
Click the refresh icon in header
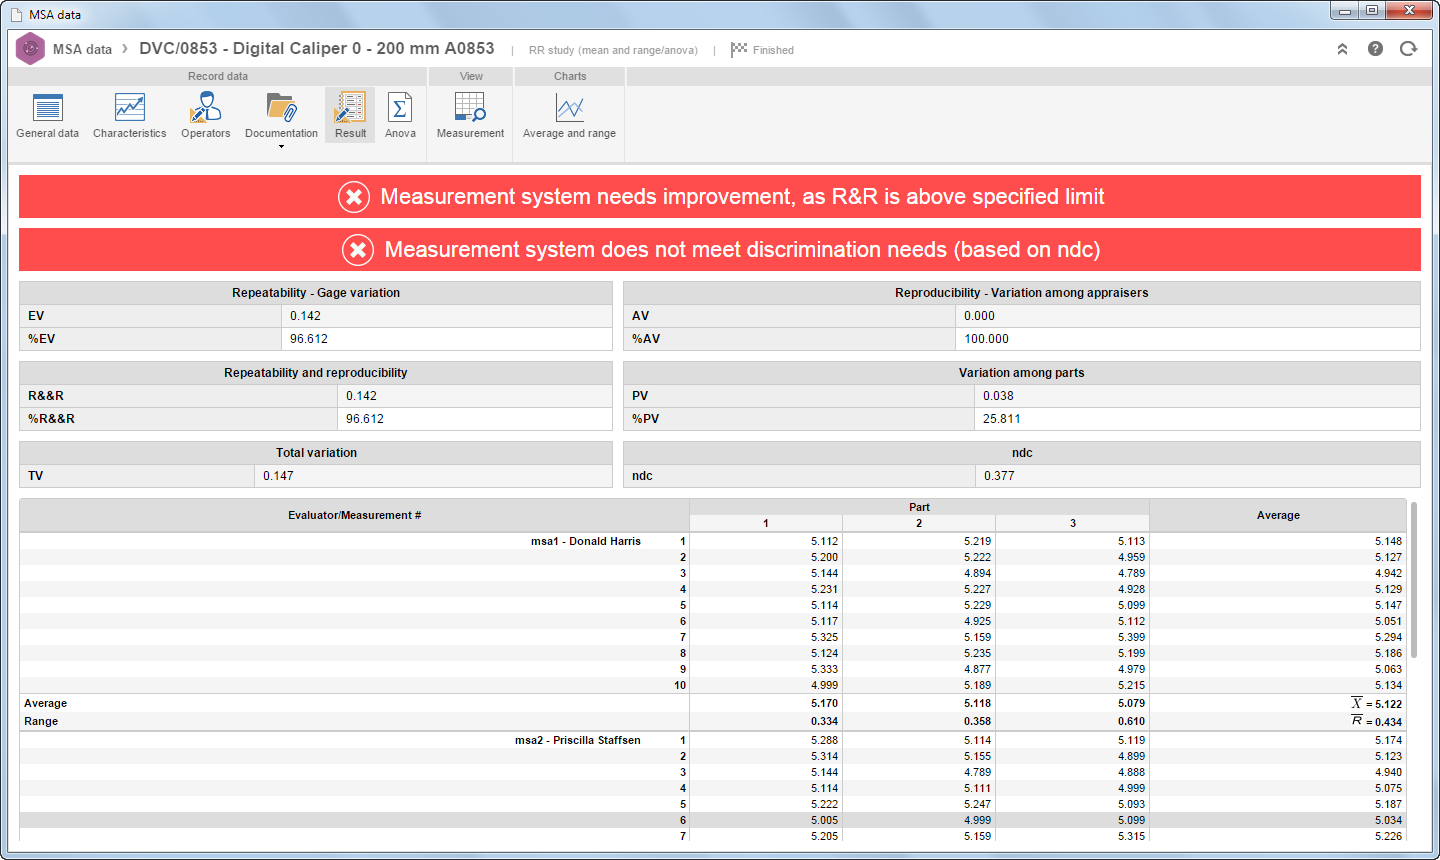[x=1408, y=49]
